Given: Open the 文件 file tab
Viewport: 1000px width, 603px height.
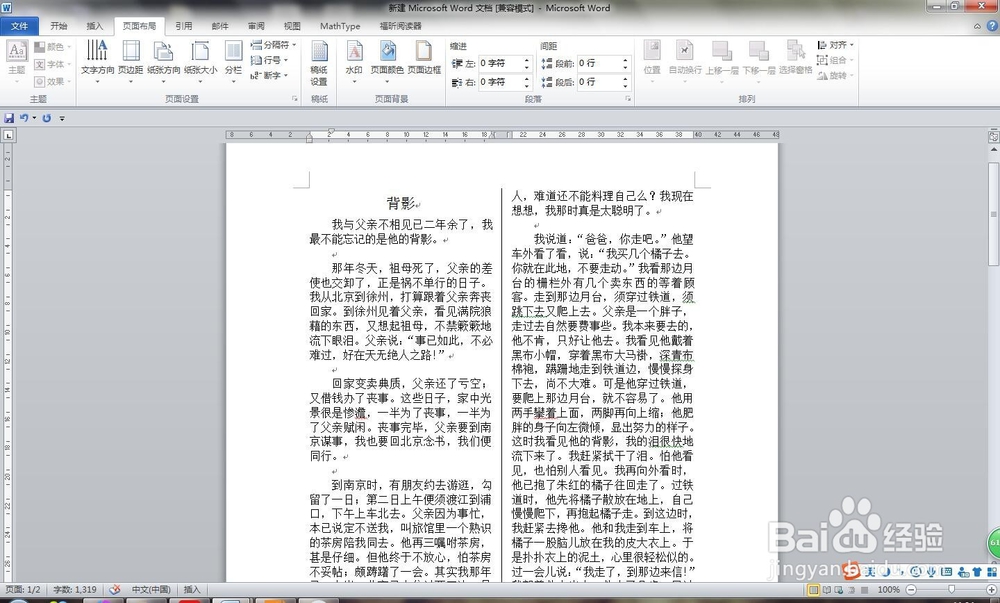Looking at the screenshot, I should pyautogui.click(x=20, y=26).
